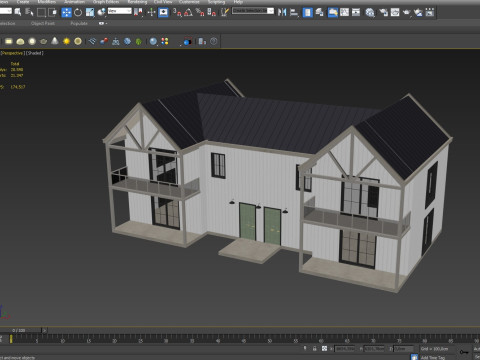
Task: Toggle Absolute/Offset transform mode
Action: pyautogui.click(x=324, y=349)
